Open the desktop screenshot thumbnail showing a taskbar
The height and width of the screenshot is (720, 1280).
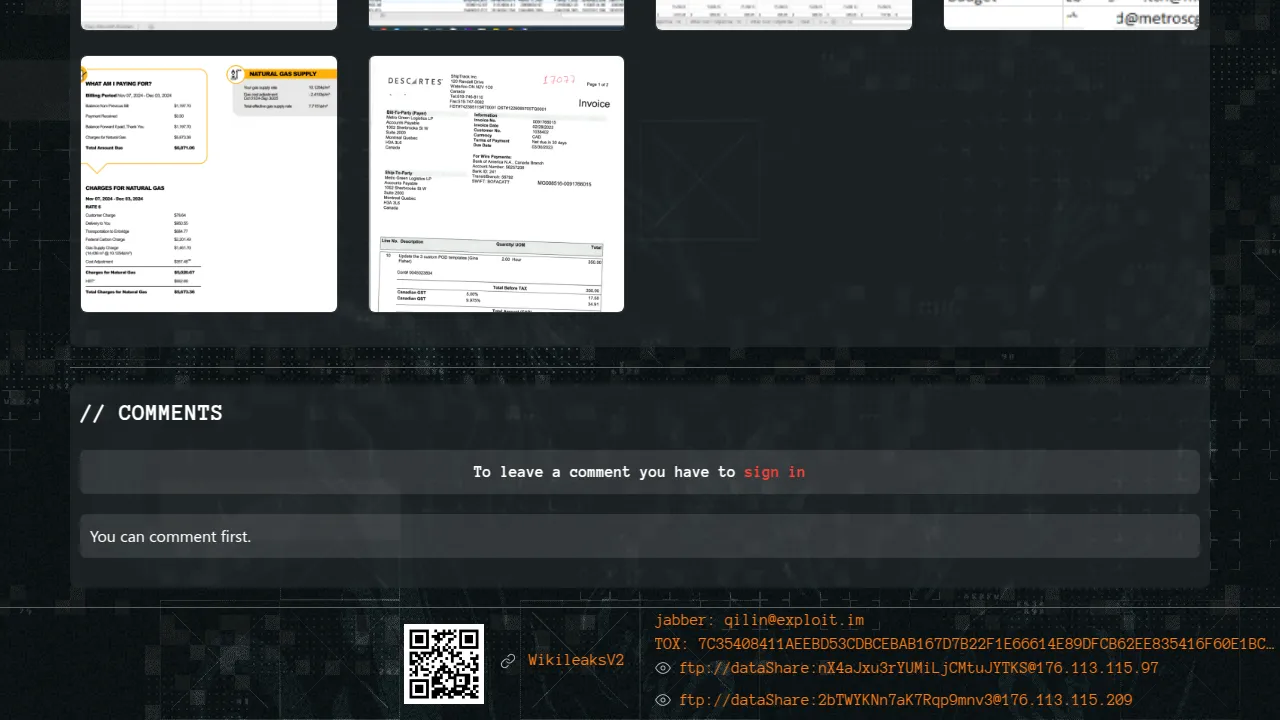pos(497,14)
